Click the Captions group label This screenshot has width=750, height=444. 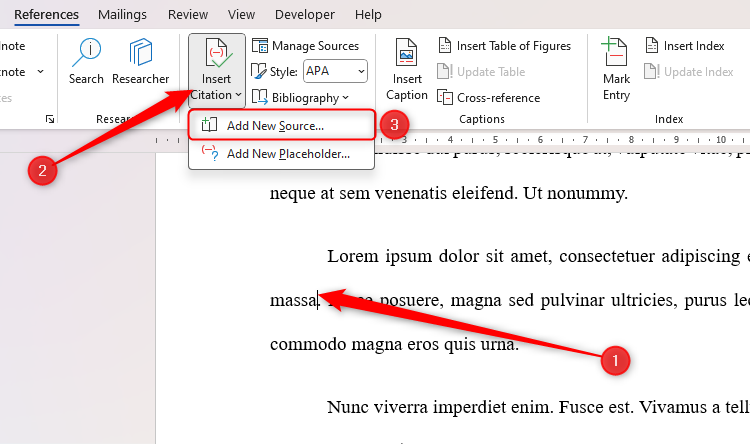click(482, 119)
